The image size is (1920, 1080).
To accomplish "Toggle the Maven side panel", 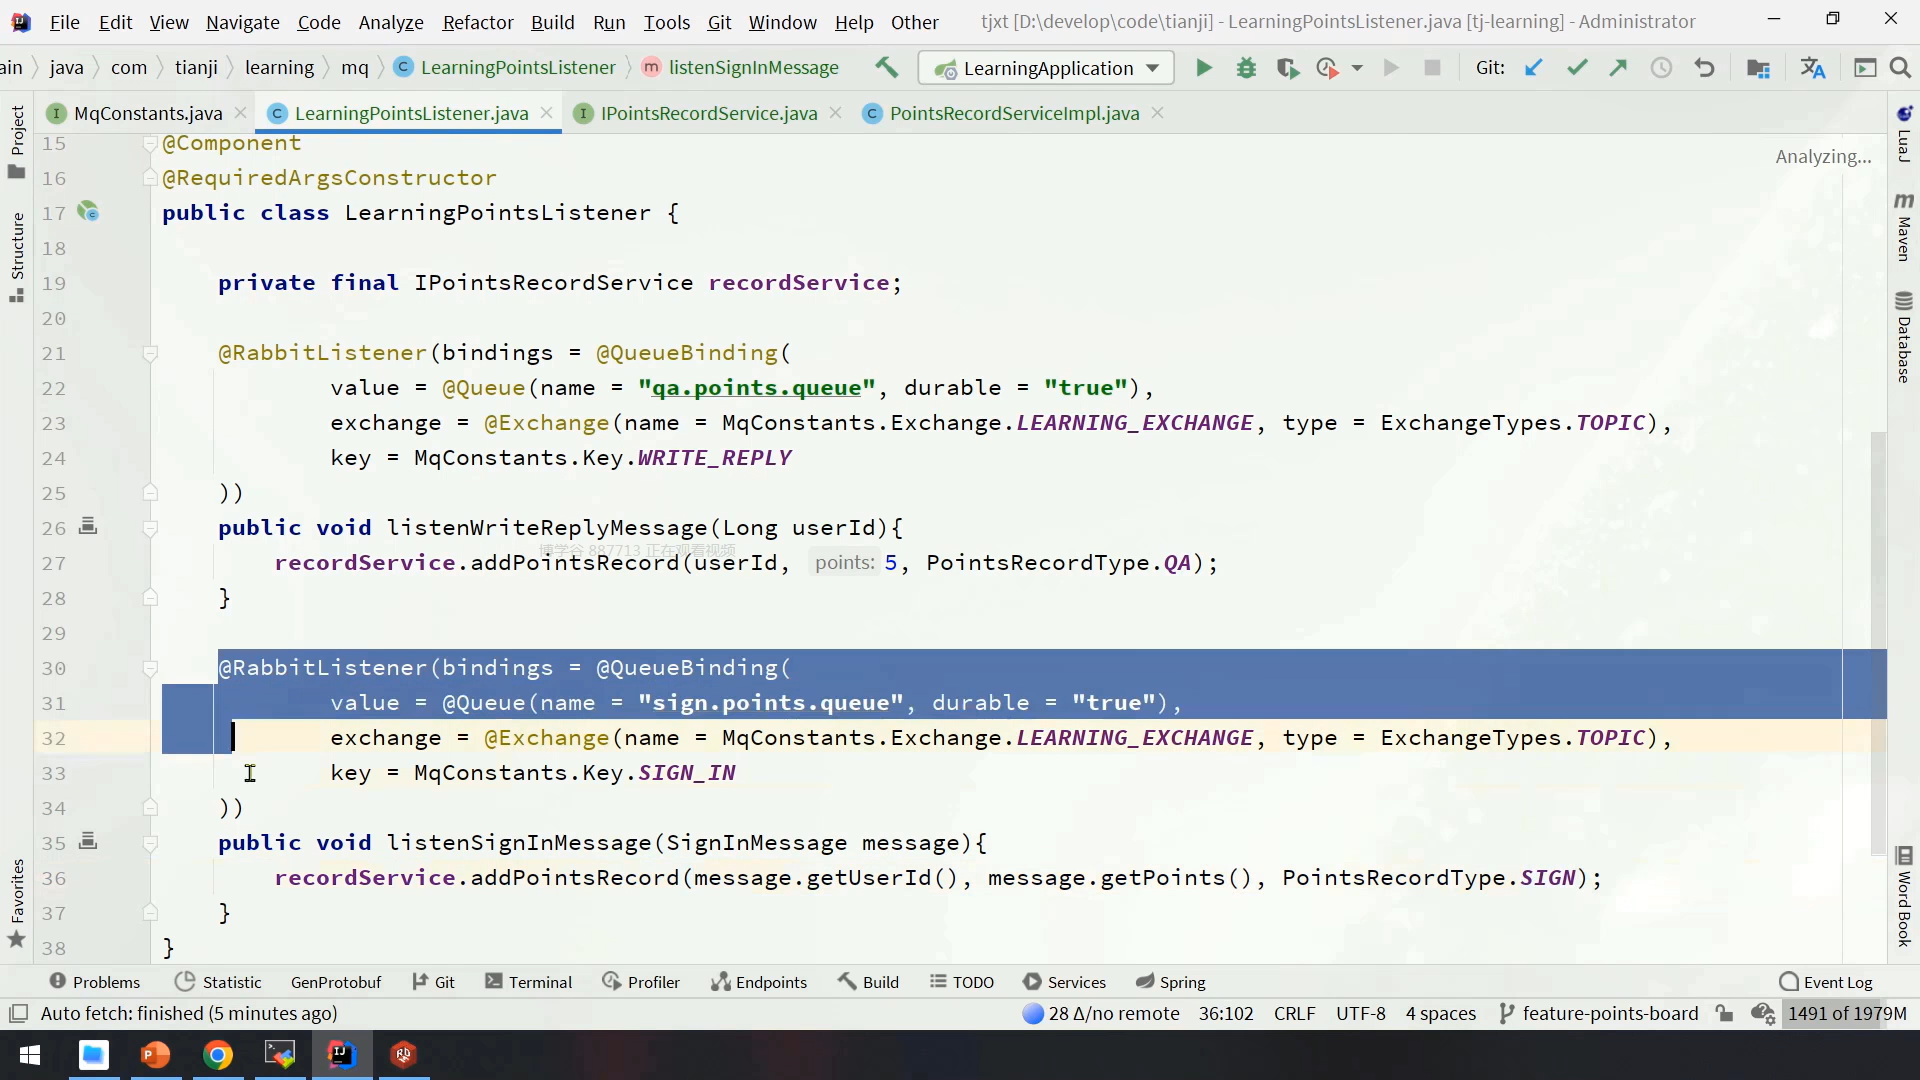I will (1903, 228).
